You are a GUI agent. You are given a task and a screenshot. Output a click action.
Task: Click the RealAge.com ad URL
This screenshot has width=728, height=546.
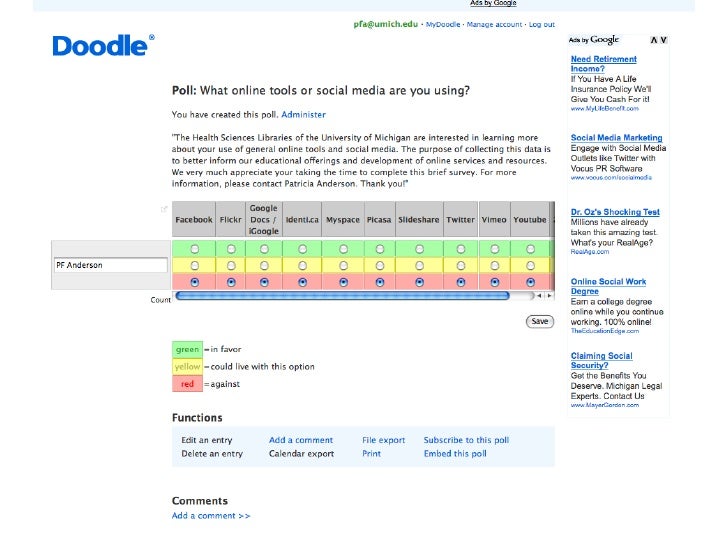coord(590,252)
